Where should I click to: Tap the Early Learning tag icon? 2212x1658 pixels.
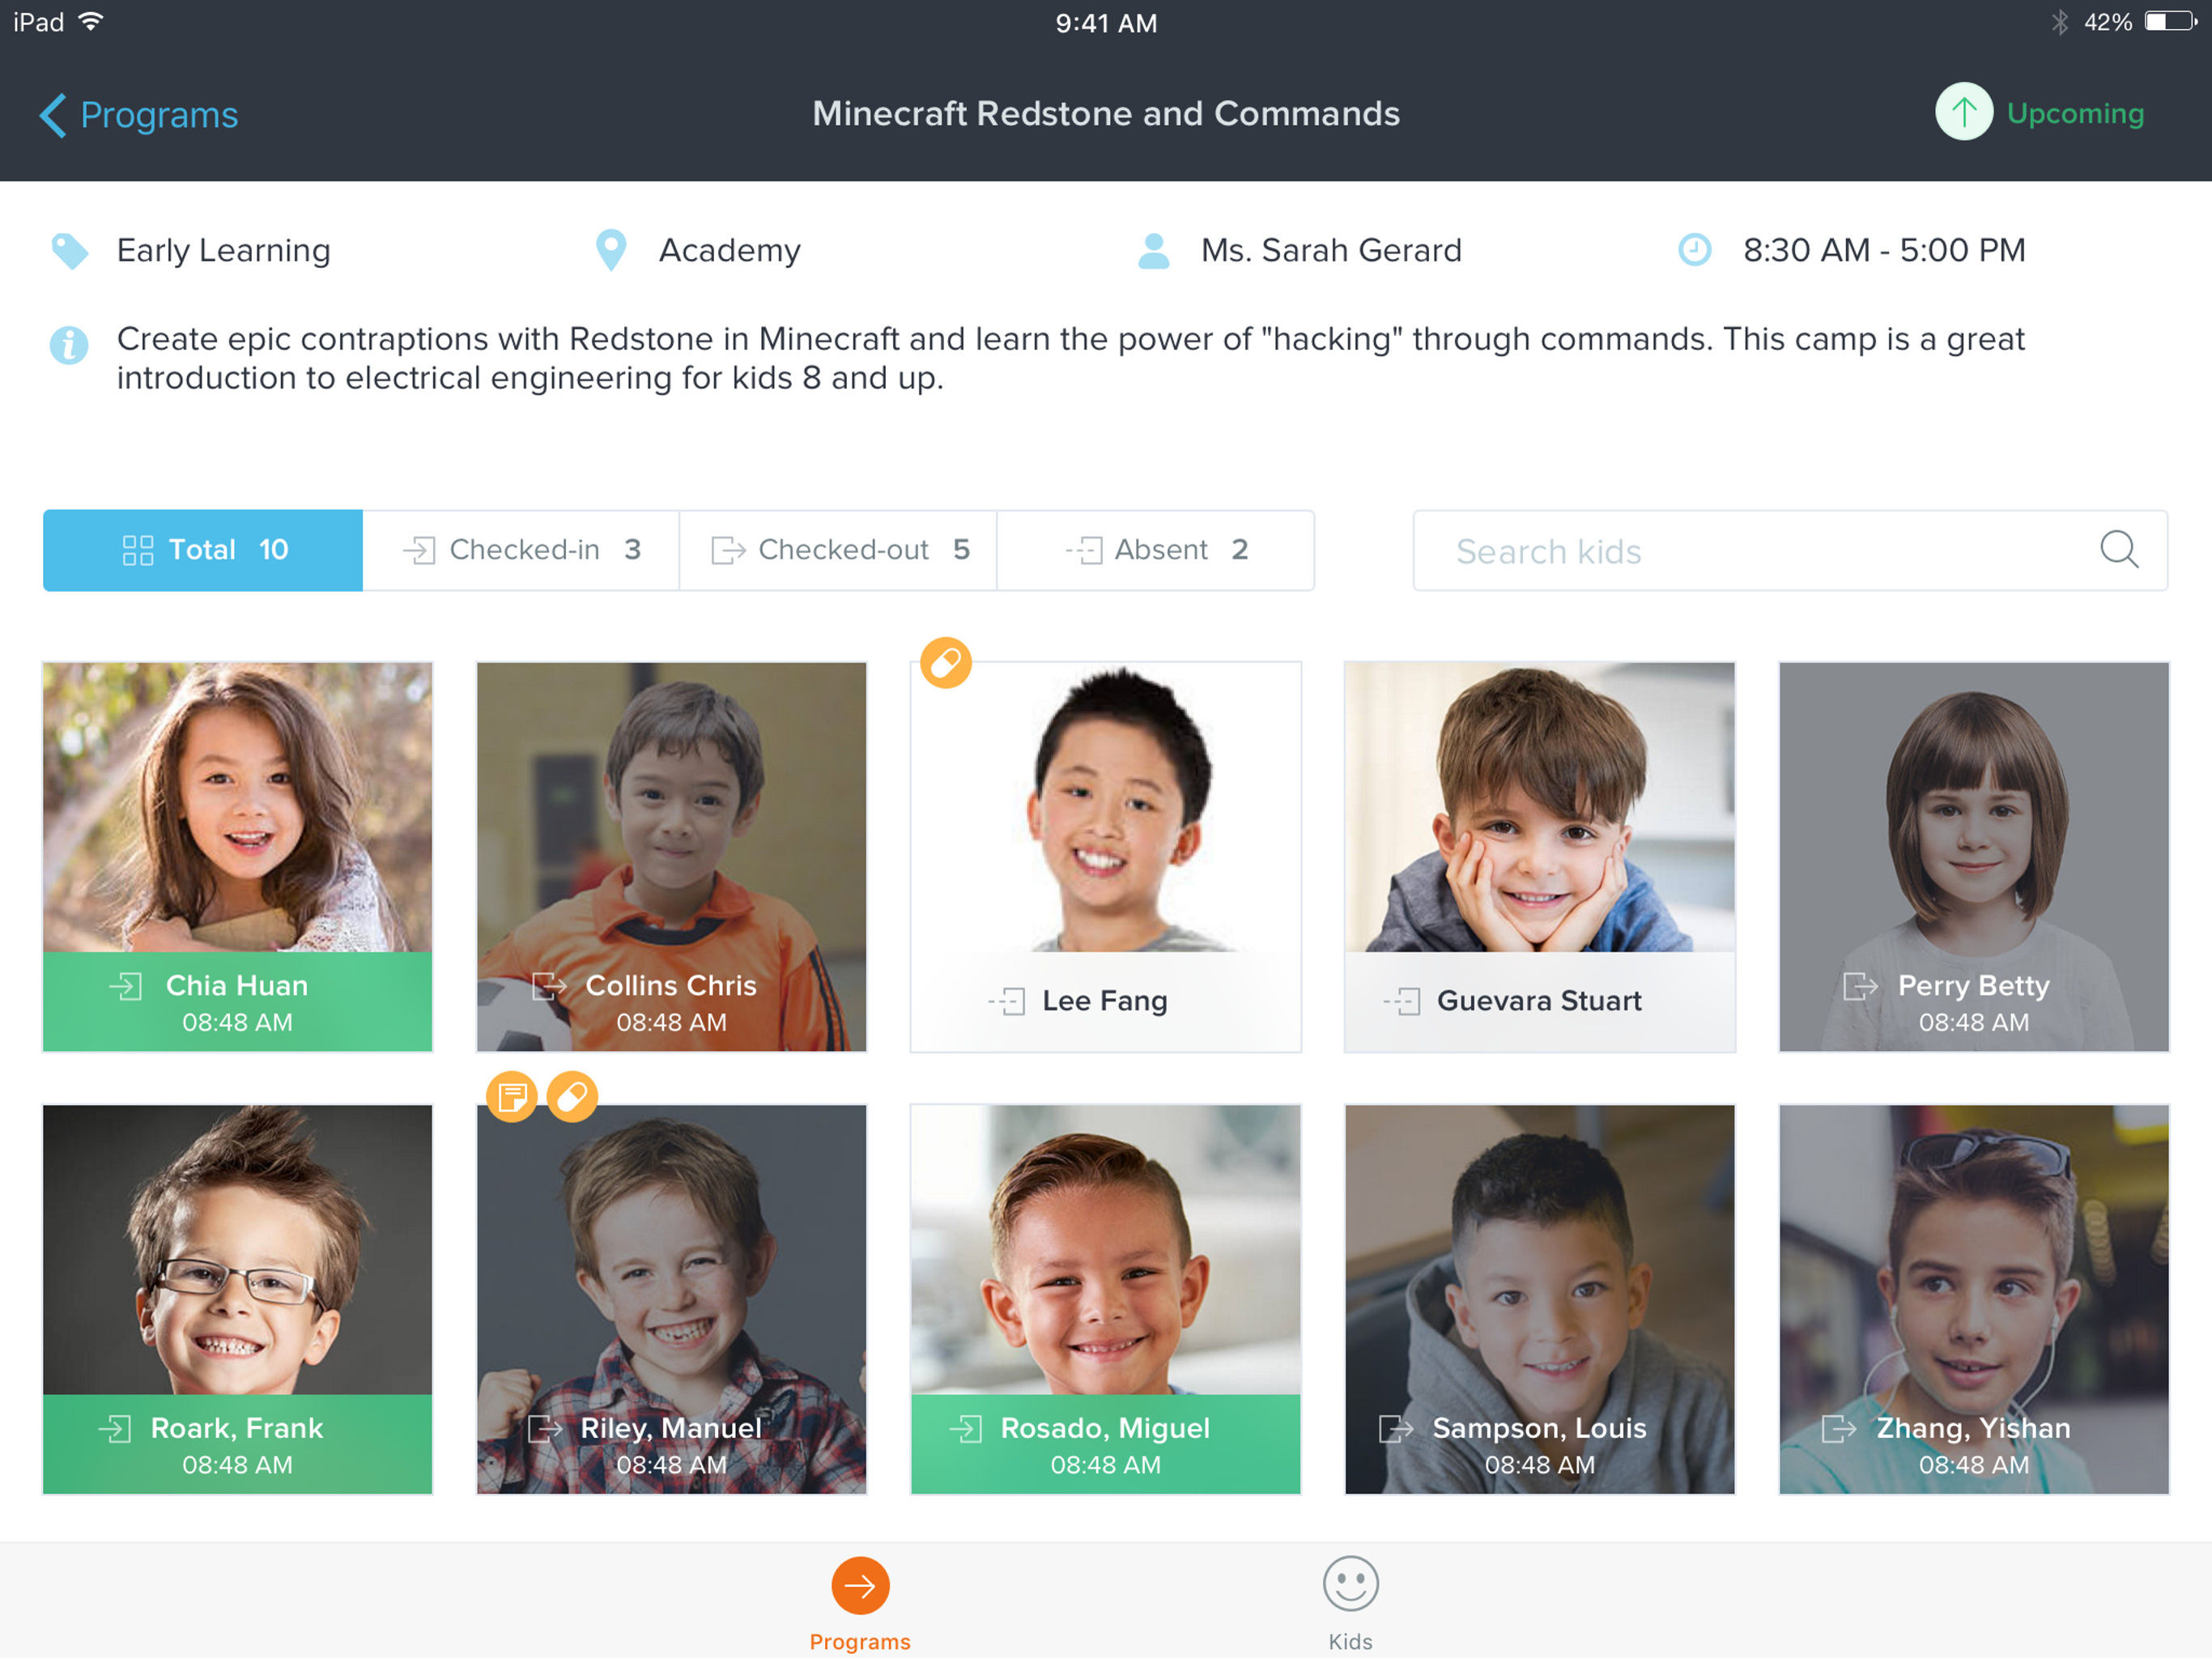(x=69, y=250)
